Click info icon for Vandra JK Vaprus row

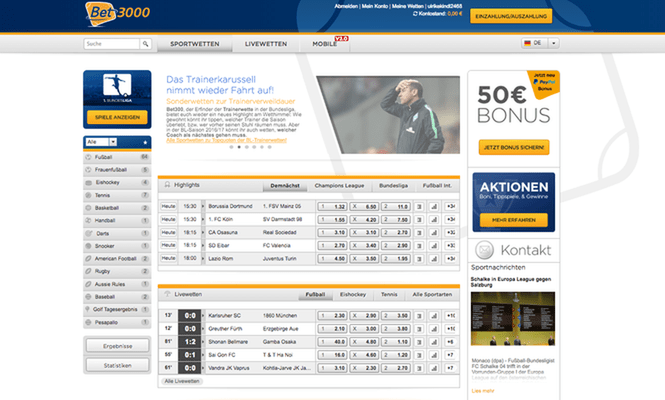419,368
